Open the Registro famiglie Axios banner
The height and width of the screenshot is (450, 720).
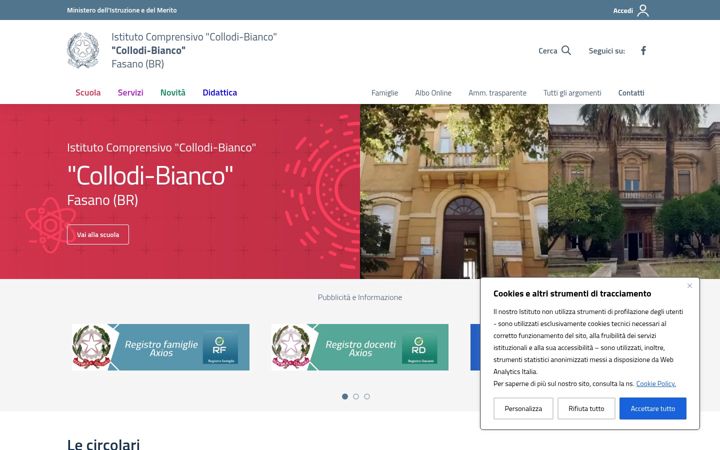pyautogui.click(x=161, y=347)
